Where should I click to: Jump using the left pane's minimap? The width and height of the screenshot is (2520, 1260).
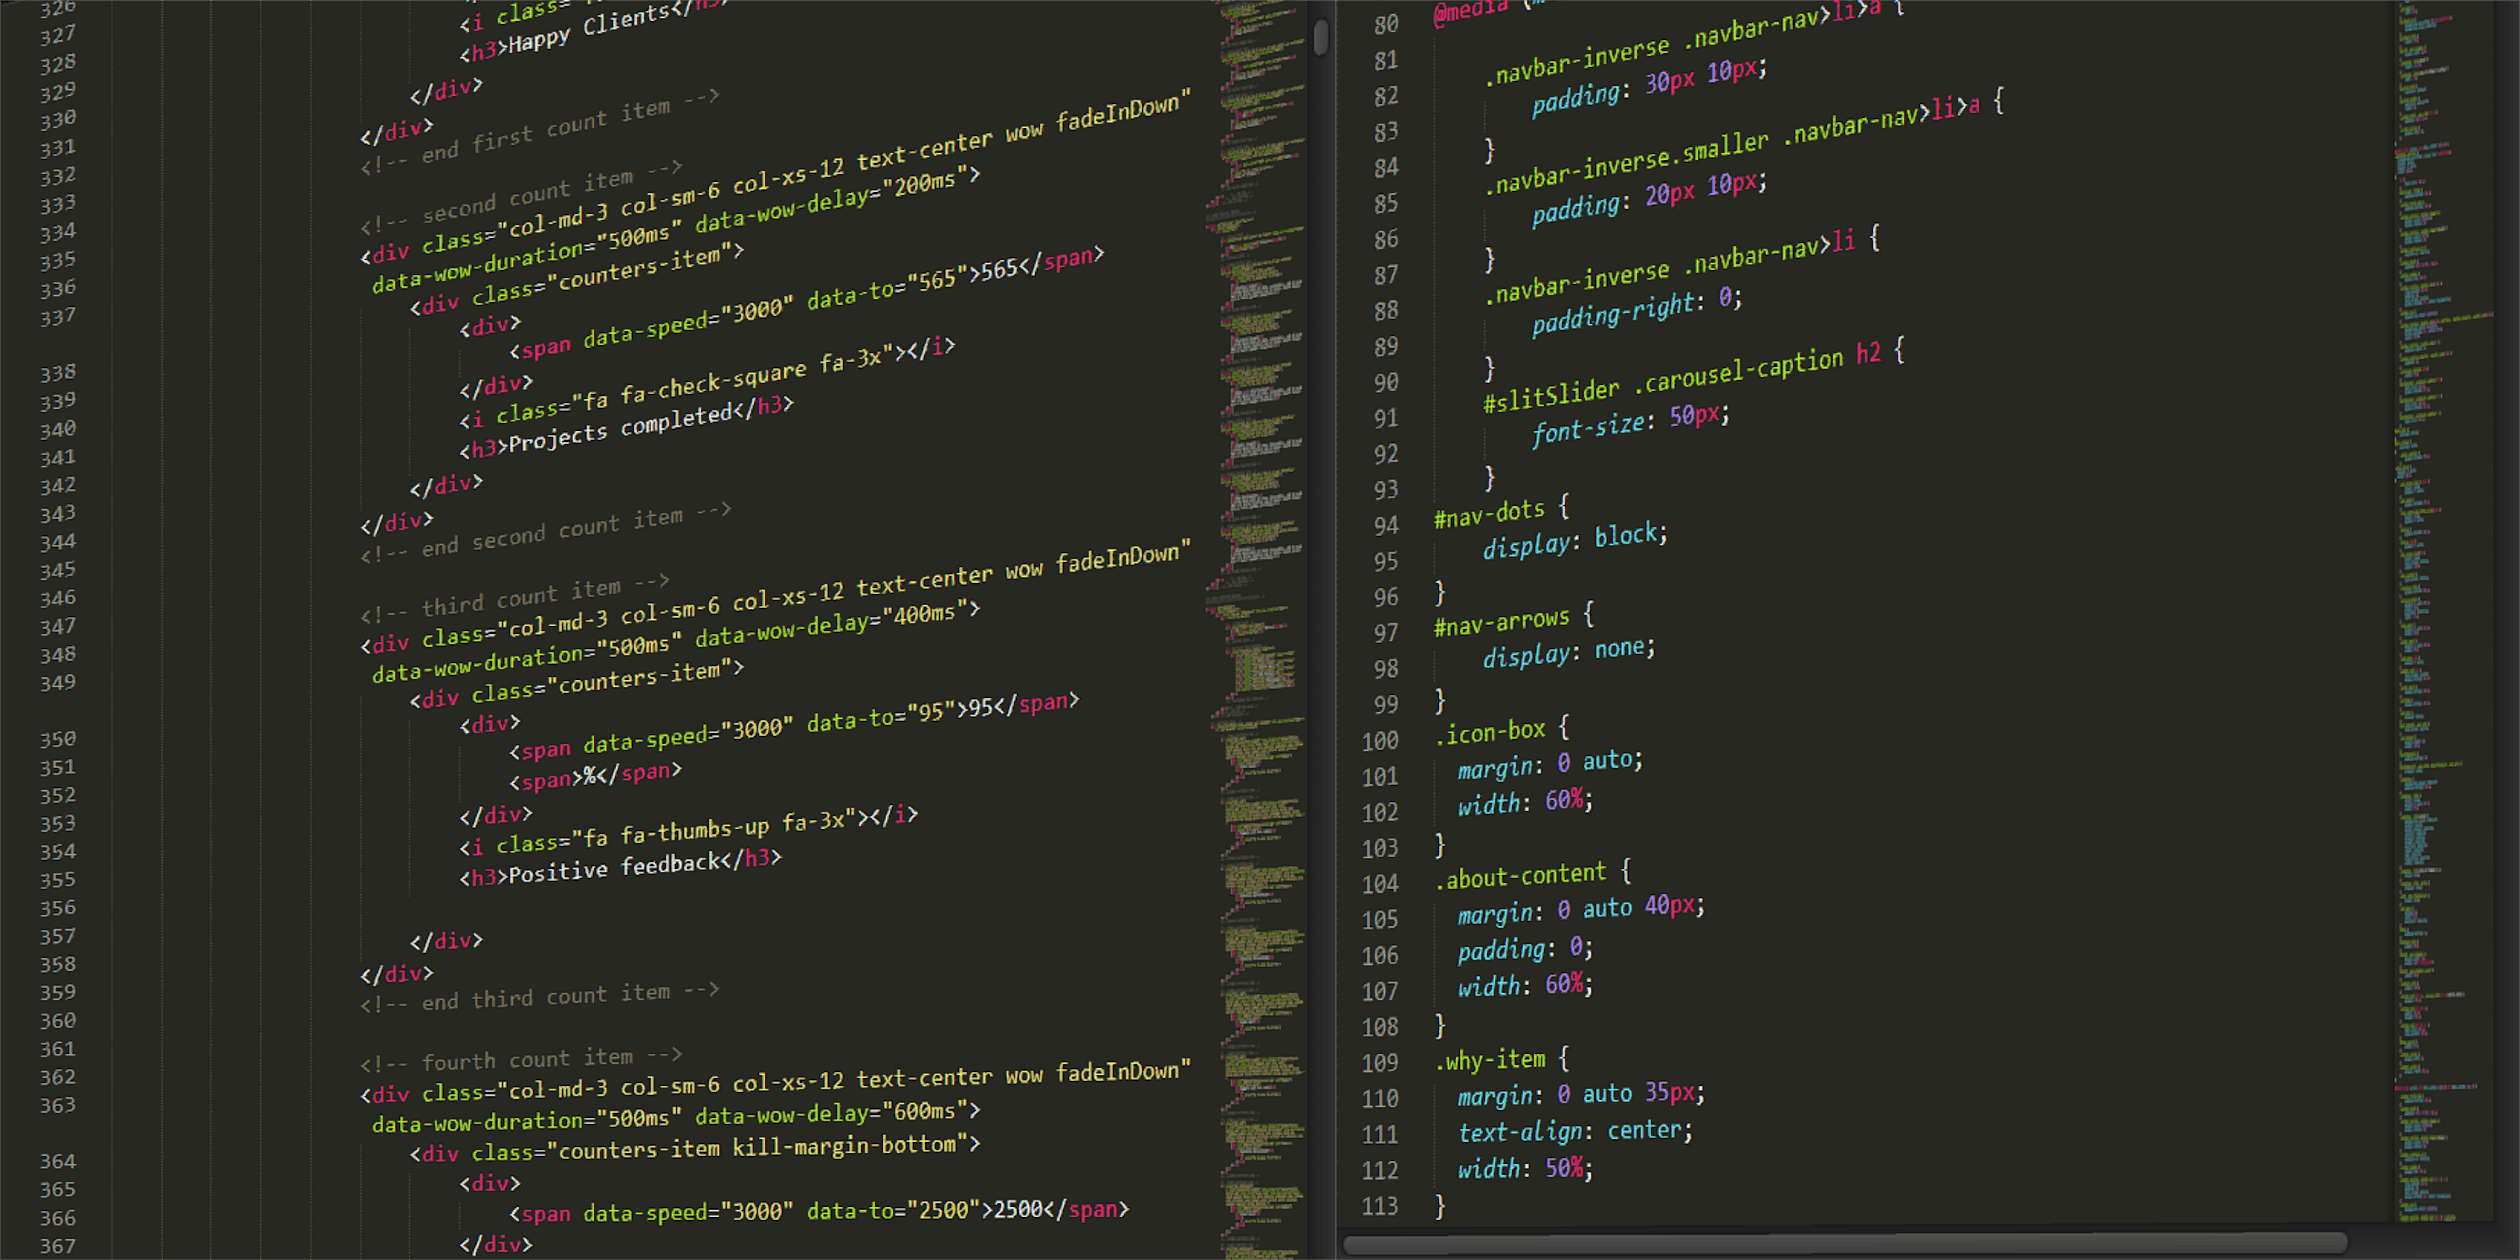tap(1260, 630)
